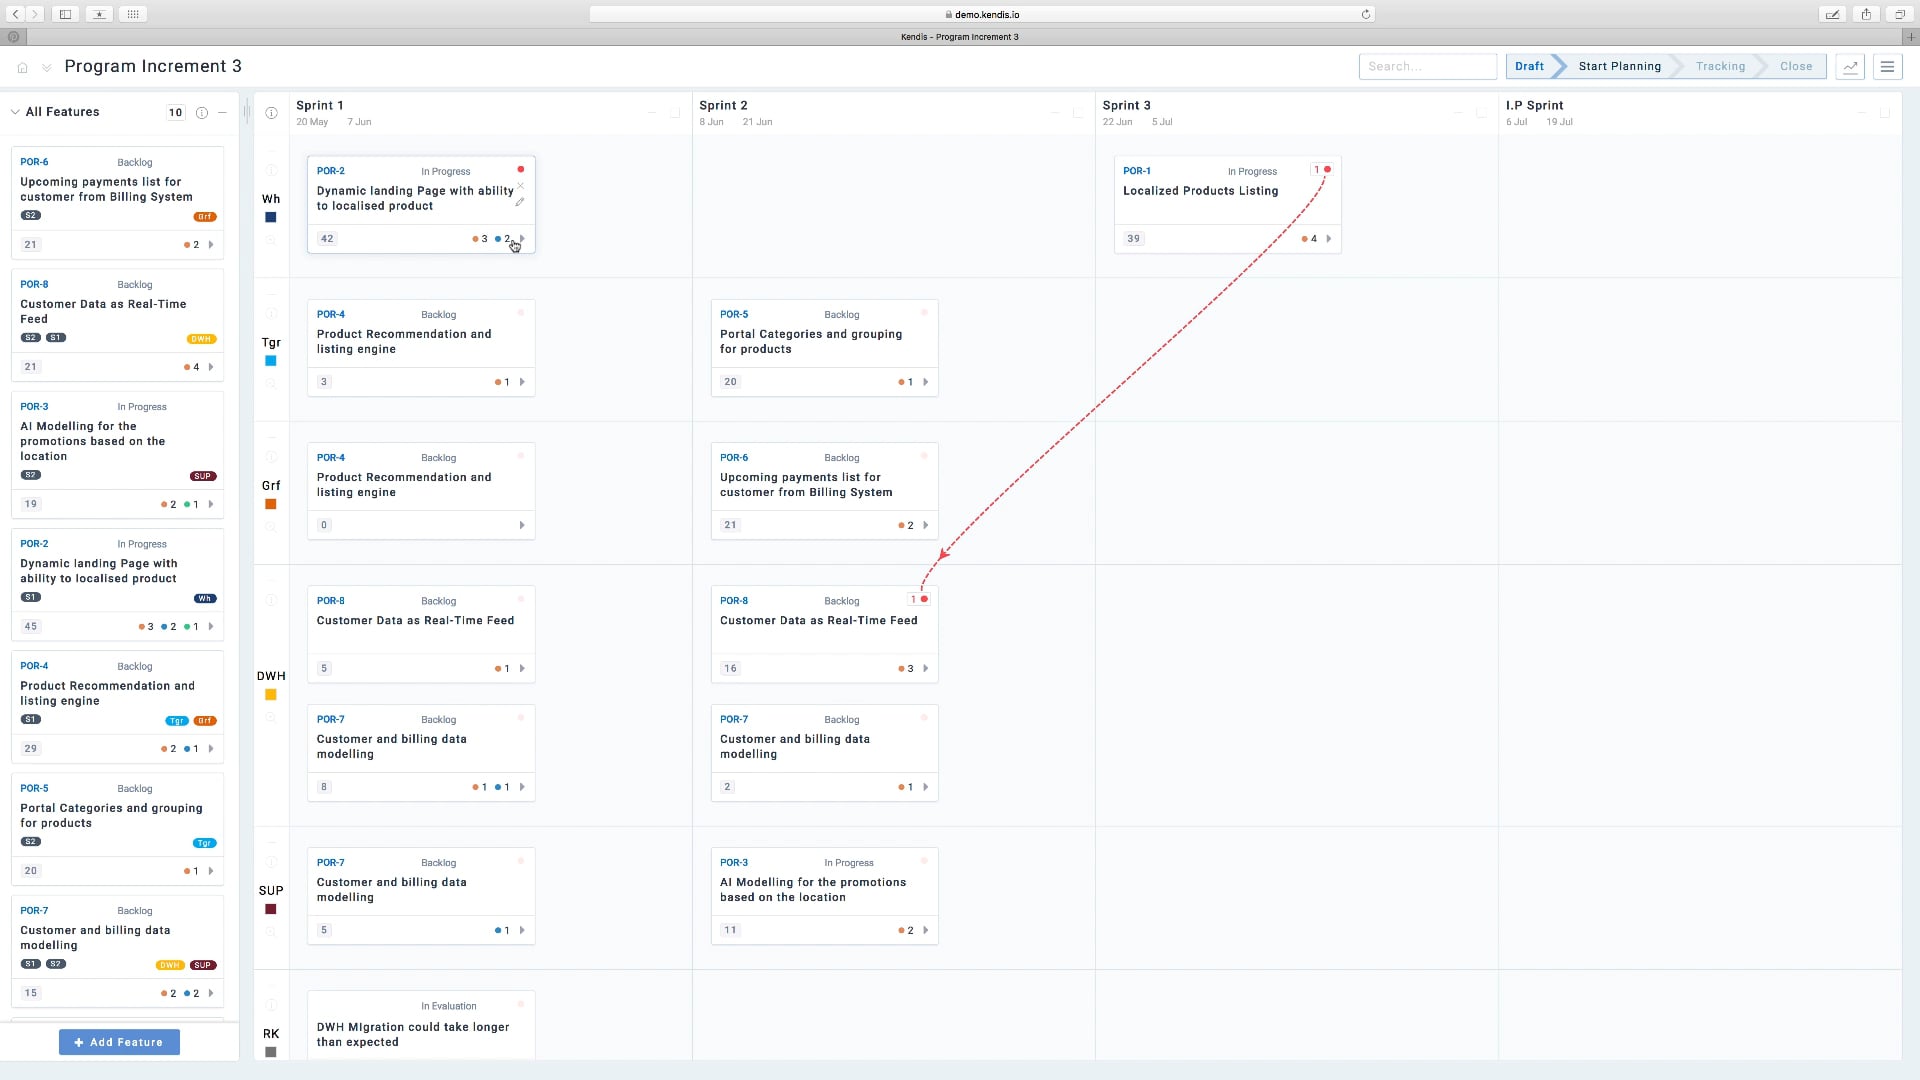Select the Start Planning stage
Screen dimensions: 1920x1080
coord(1619,67)
